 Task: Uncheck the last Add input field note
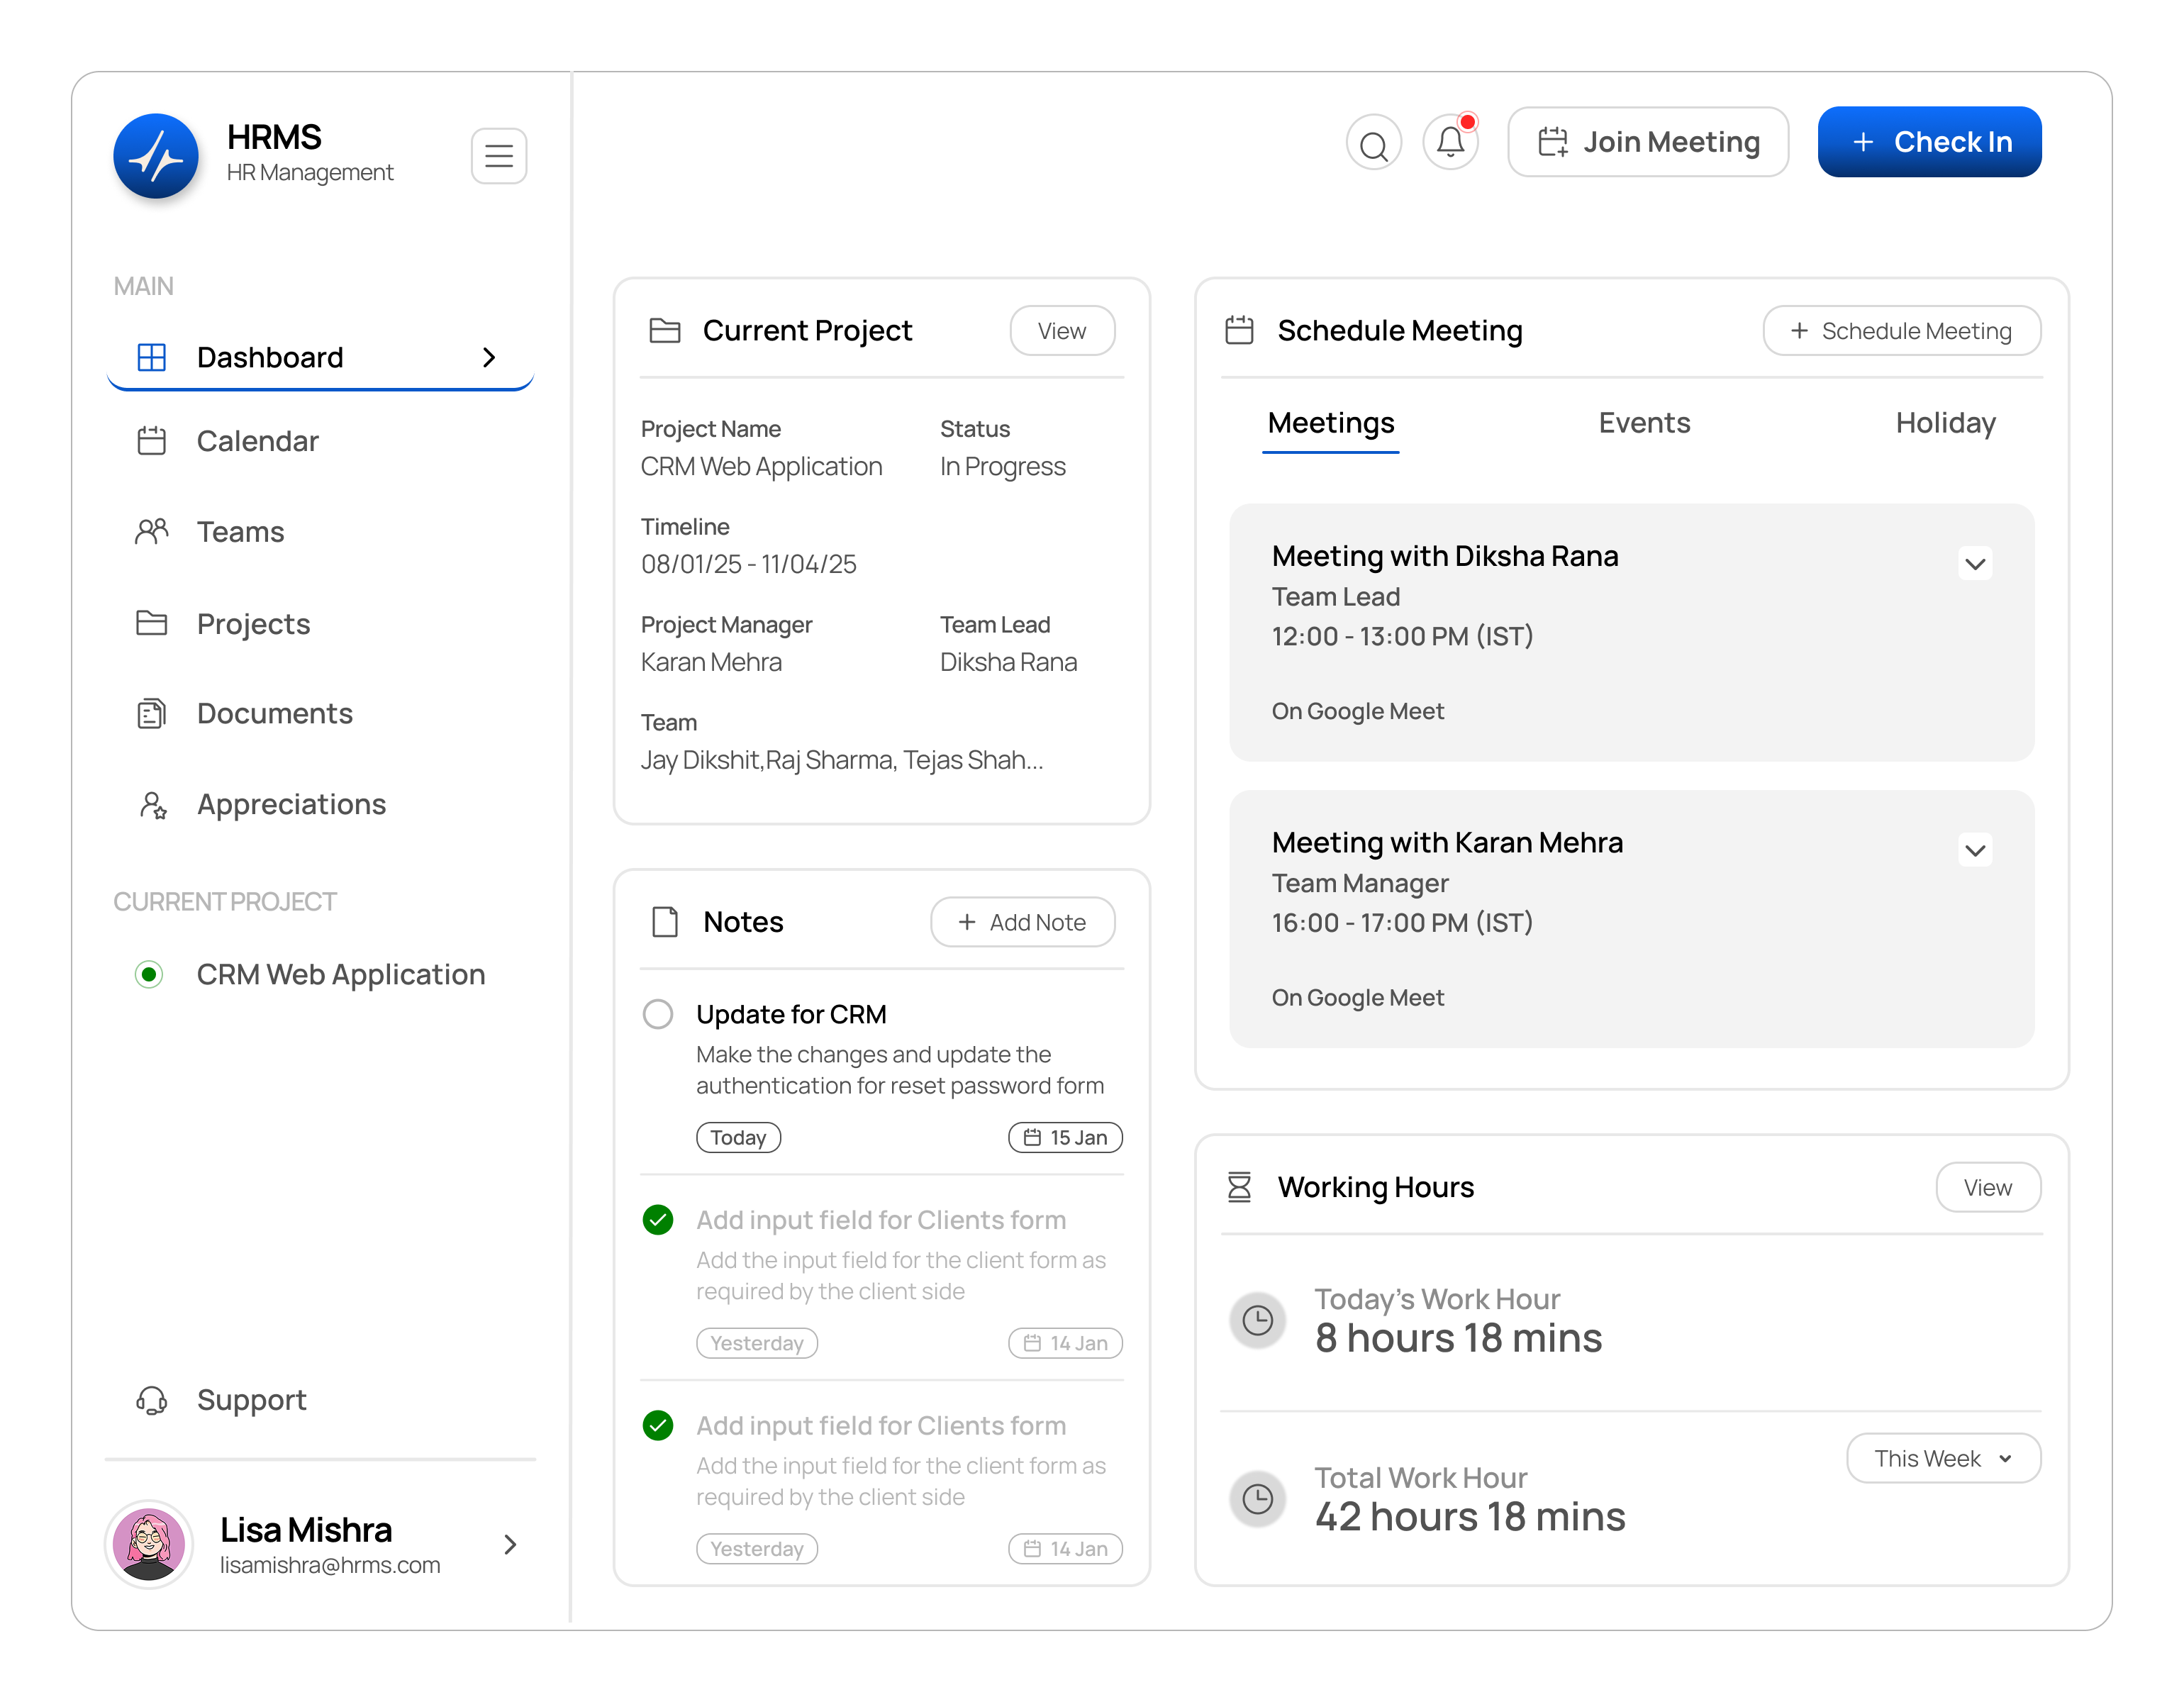pyautogui.click(x=658, y=1425)
